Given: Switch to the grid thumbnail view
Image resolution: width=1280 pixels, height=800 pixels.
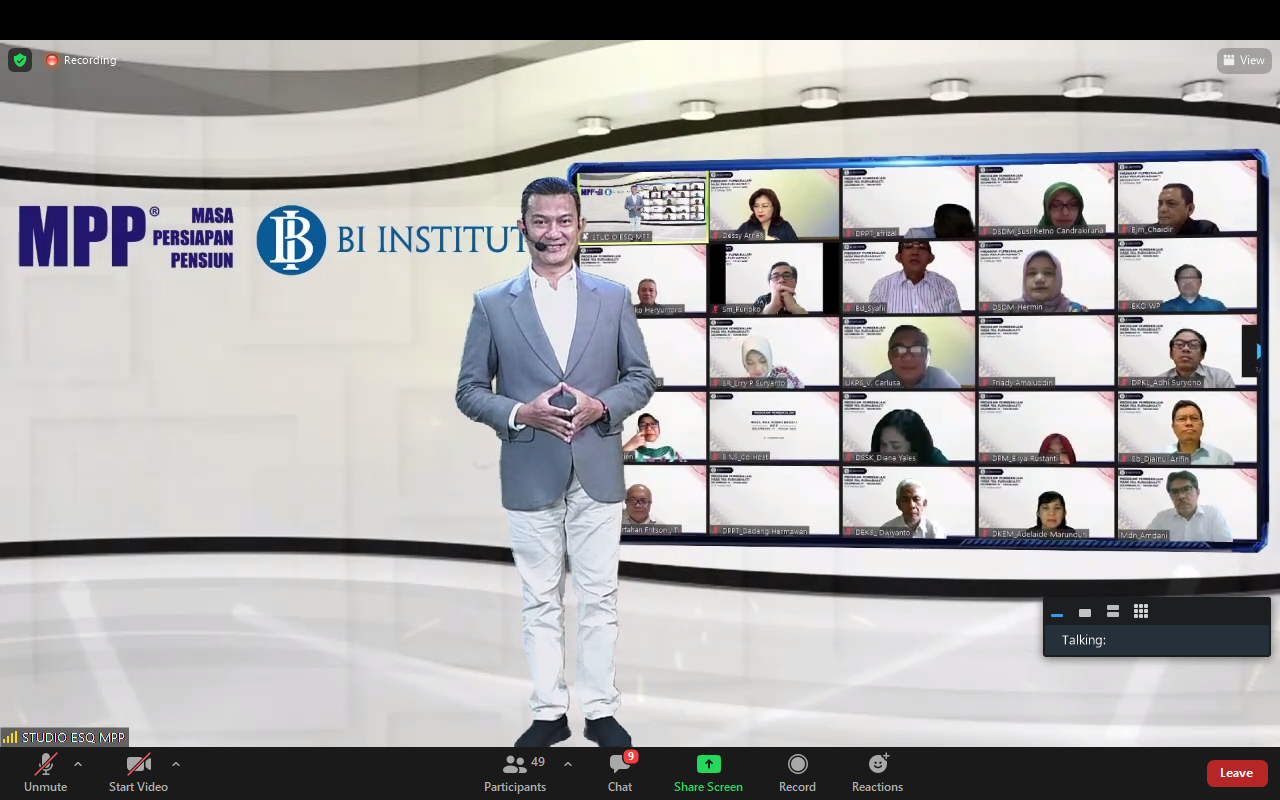Looking at the screenshot, I should pyautogui.click(x=1141, y=612).
